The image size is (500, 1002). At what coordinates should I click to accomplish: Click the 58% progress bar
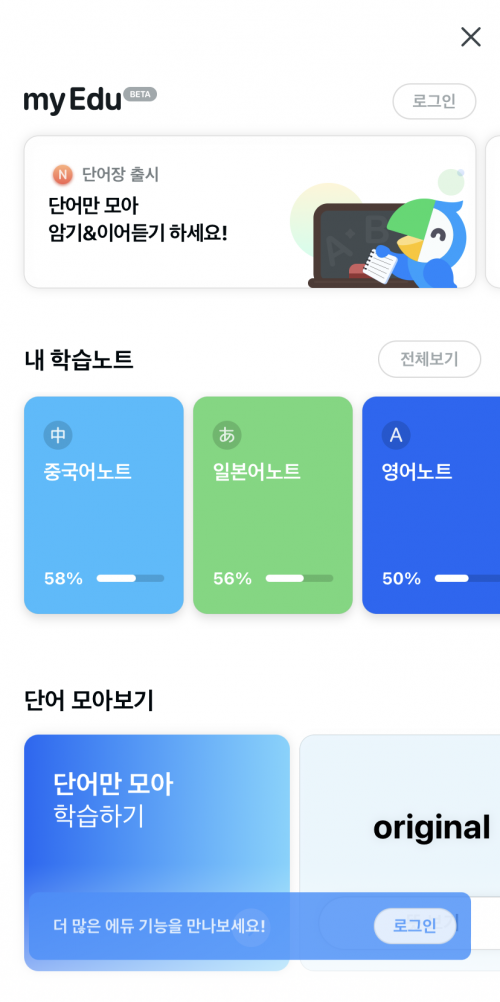[x=130, y=578]
